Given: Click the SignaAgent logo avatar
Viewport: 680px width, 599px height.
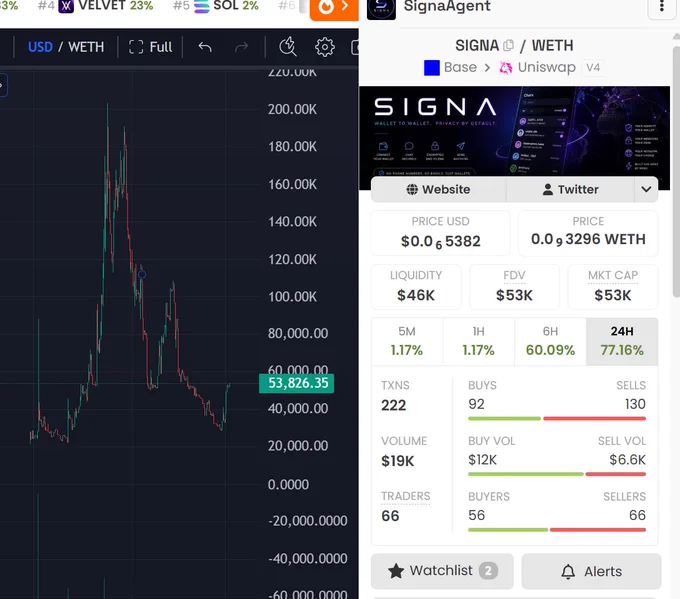Looking at the screenshot, I should (x=381, y=8).
